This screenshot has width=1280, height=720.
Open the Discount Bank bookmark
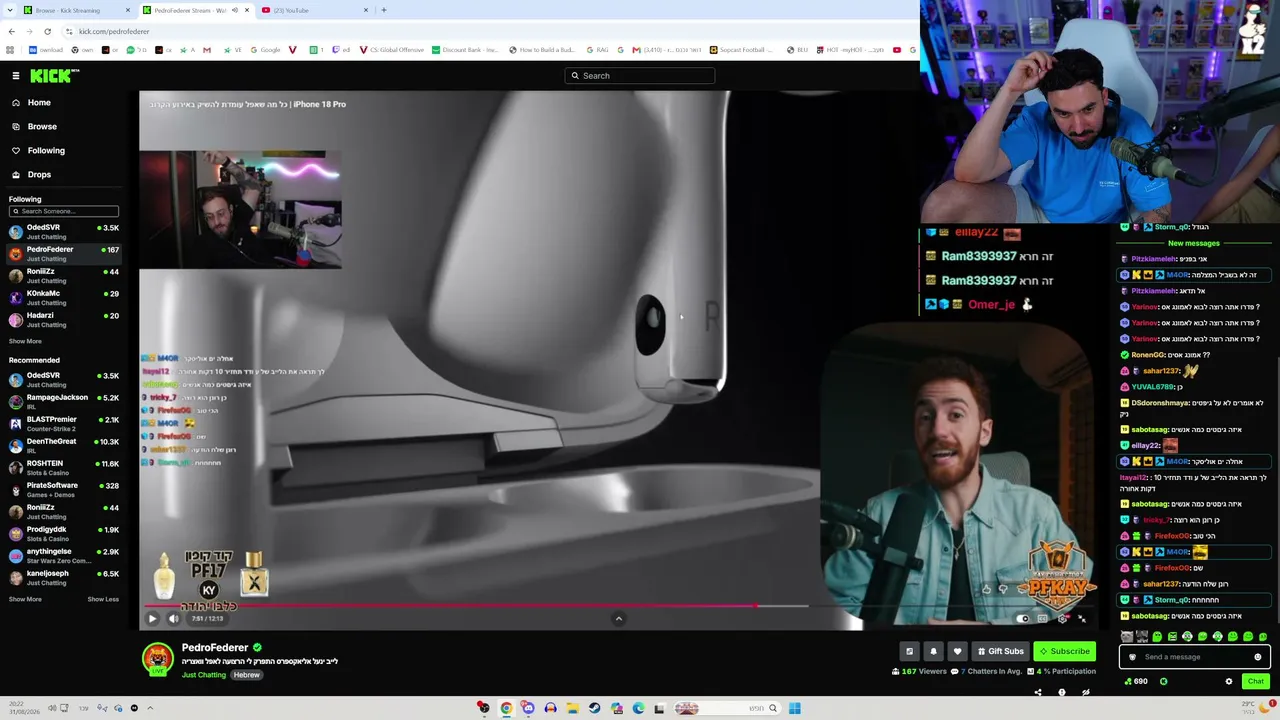tap(464, 50)
